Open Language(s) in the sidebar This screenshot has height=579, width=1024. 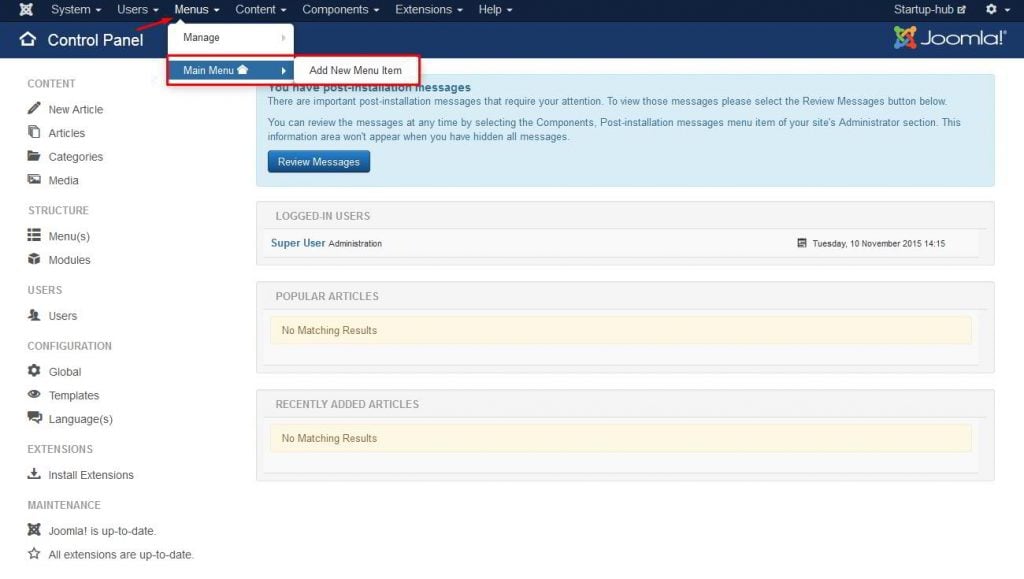pyautogui.click(x=80, y=419)
